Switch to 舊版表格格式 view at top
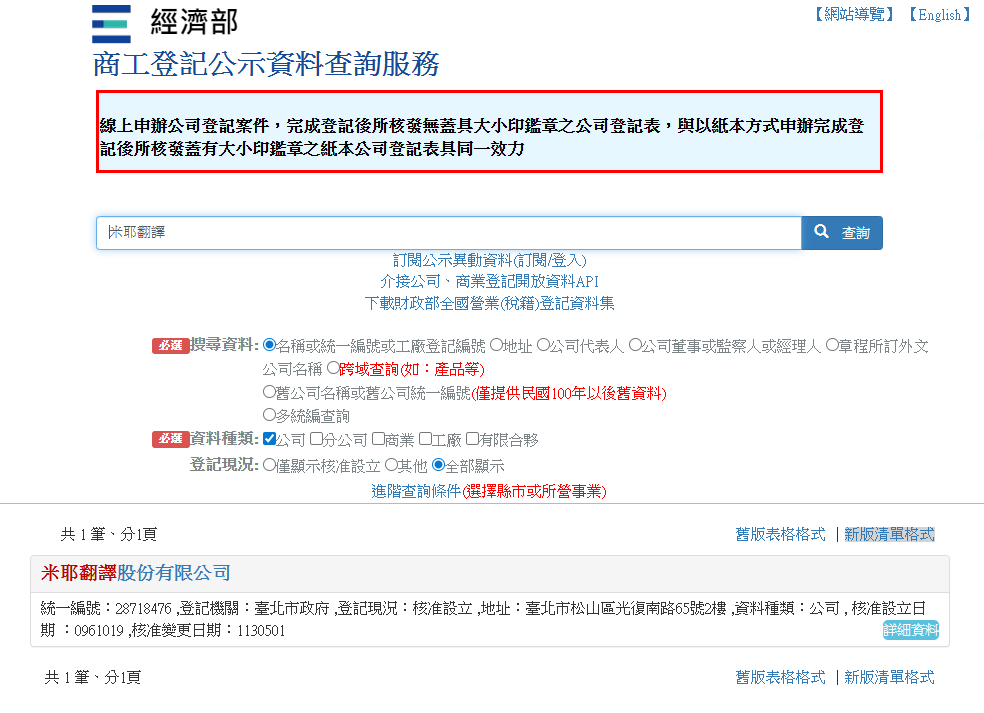Image resolution: width=984 pixels, height=713 pixels. coord(780,534)
